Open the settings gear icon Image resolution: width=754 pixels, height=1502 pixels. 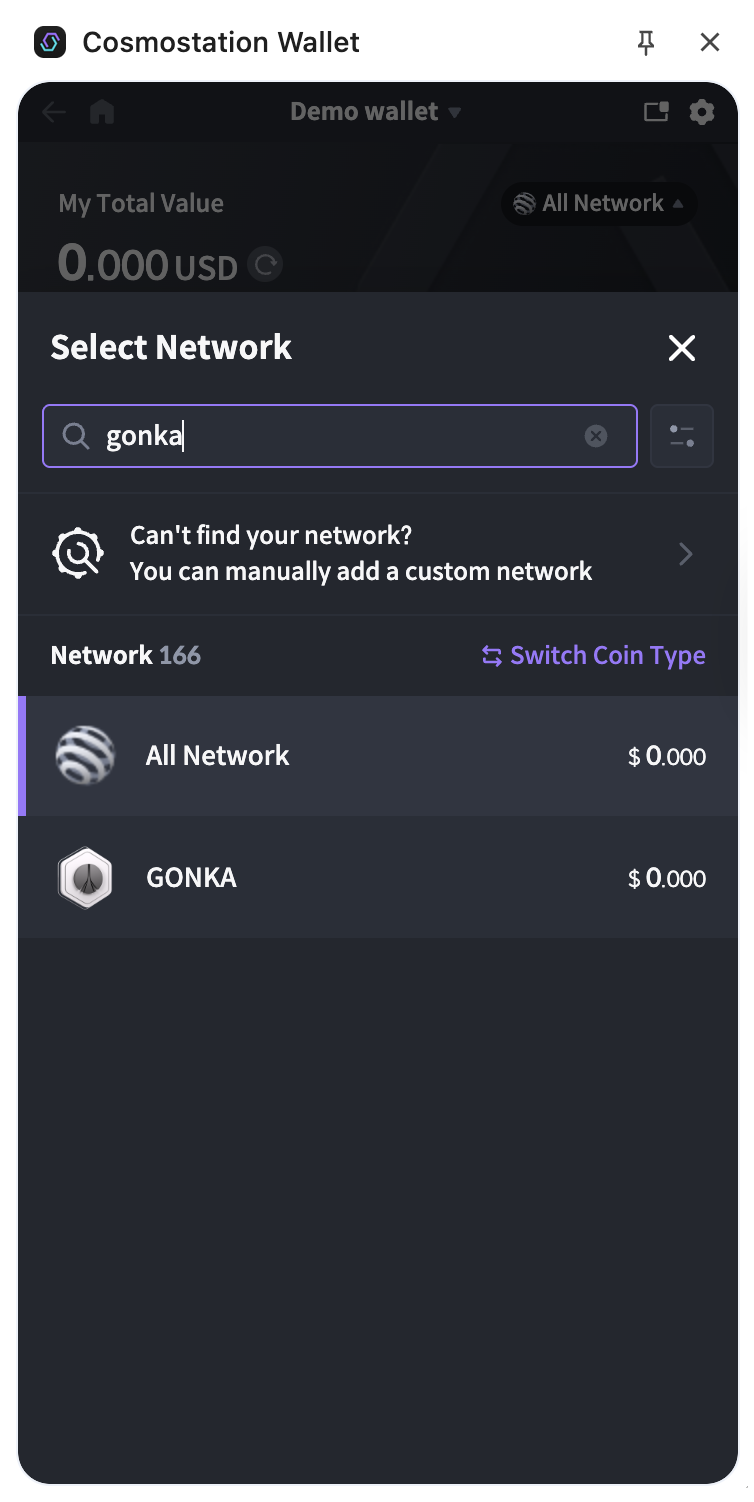702,112
